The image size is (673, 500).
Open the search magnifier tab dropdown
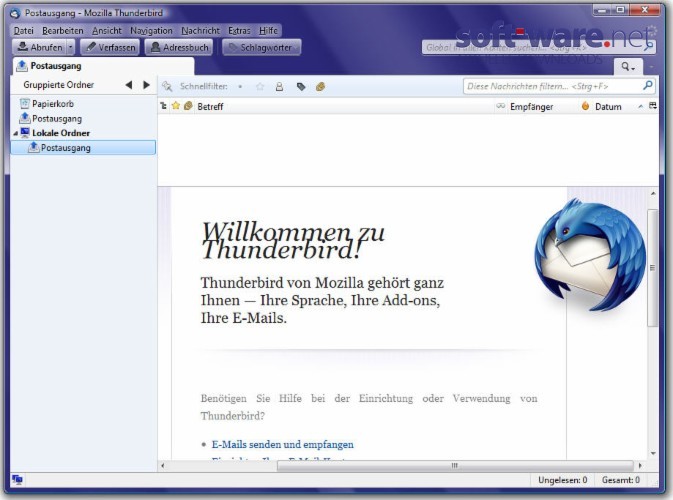point(628,67)
